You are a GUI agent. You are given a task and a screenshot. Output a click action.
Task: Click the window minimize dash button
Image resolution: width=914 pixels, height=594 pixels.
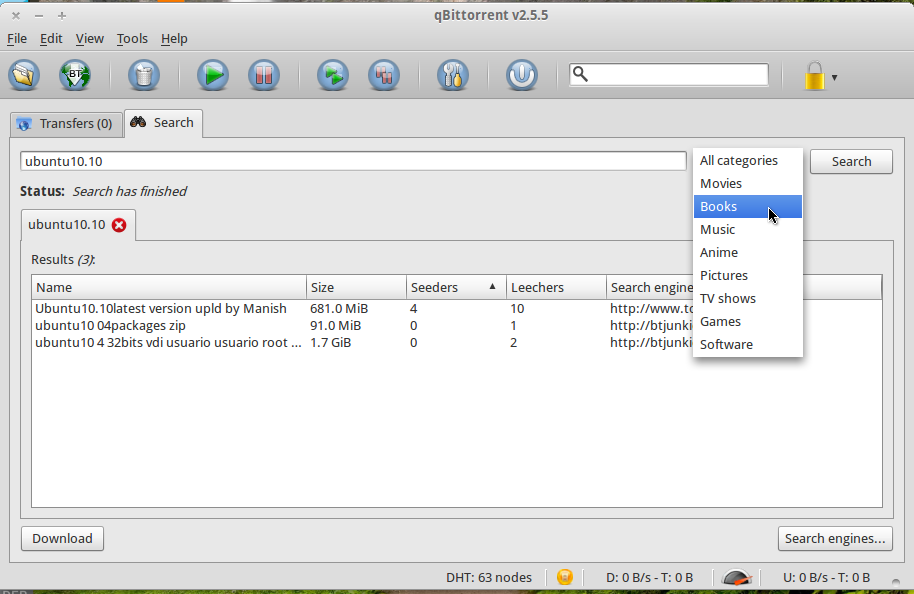tap(39, 16)
